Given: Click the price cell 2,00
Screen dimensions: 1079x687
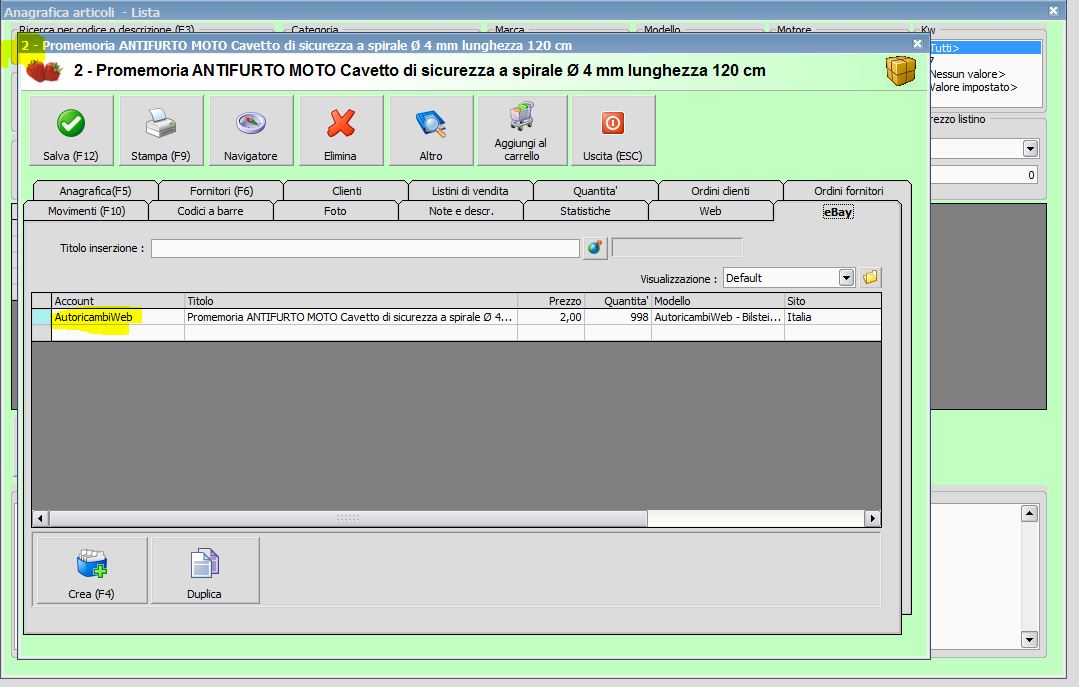Looking at the screenshot, I should coord(551,317).
